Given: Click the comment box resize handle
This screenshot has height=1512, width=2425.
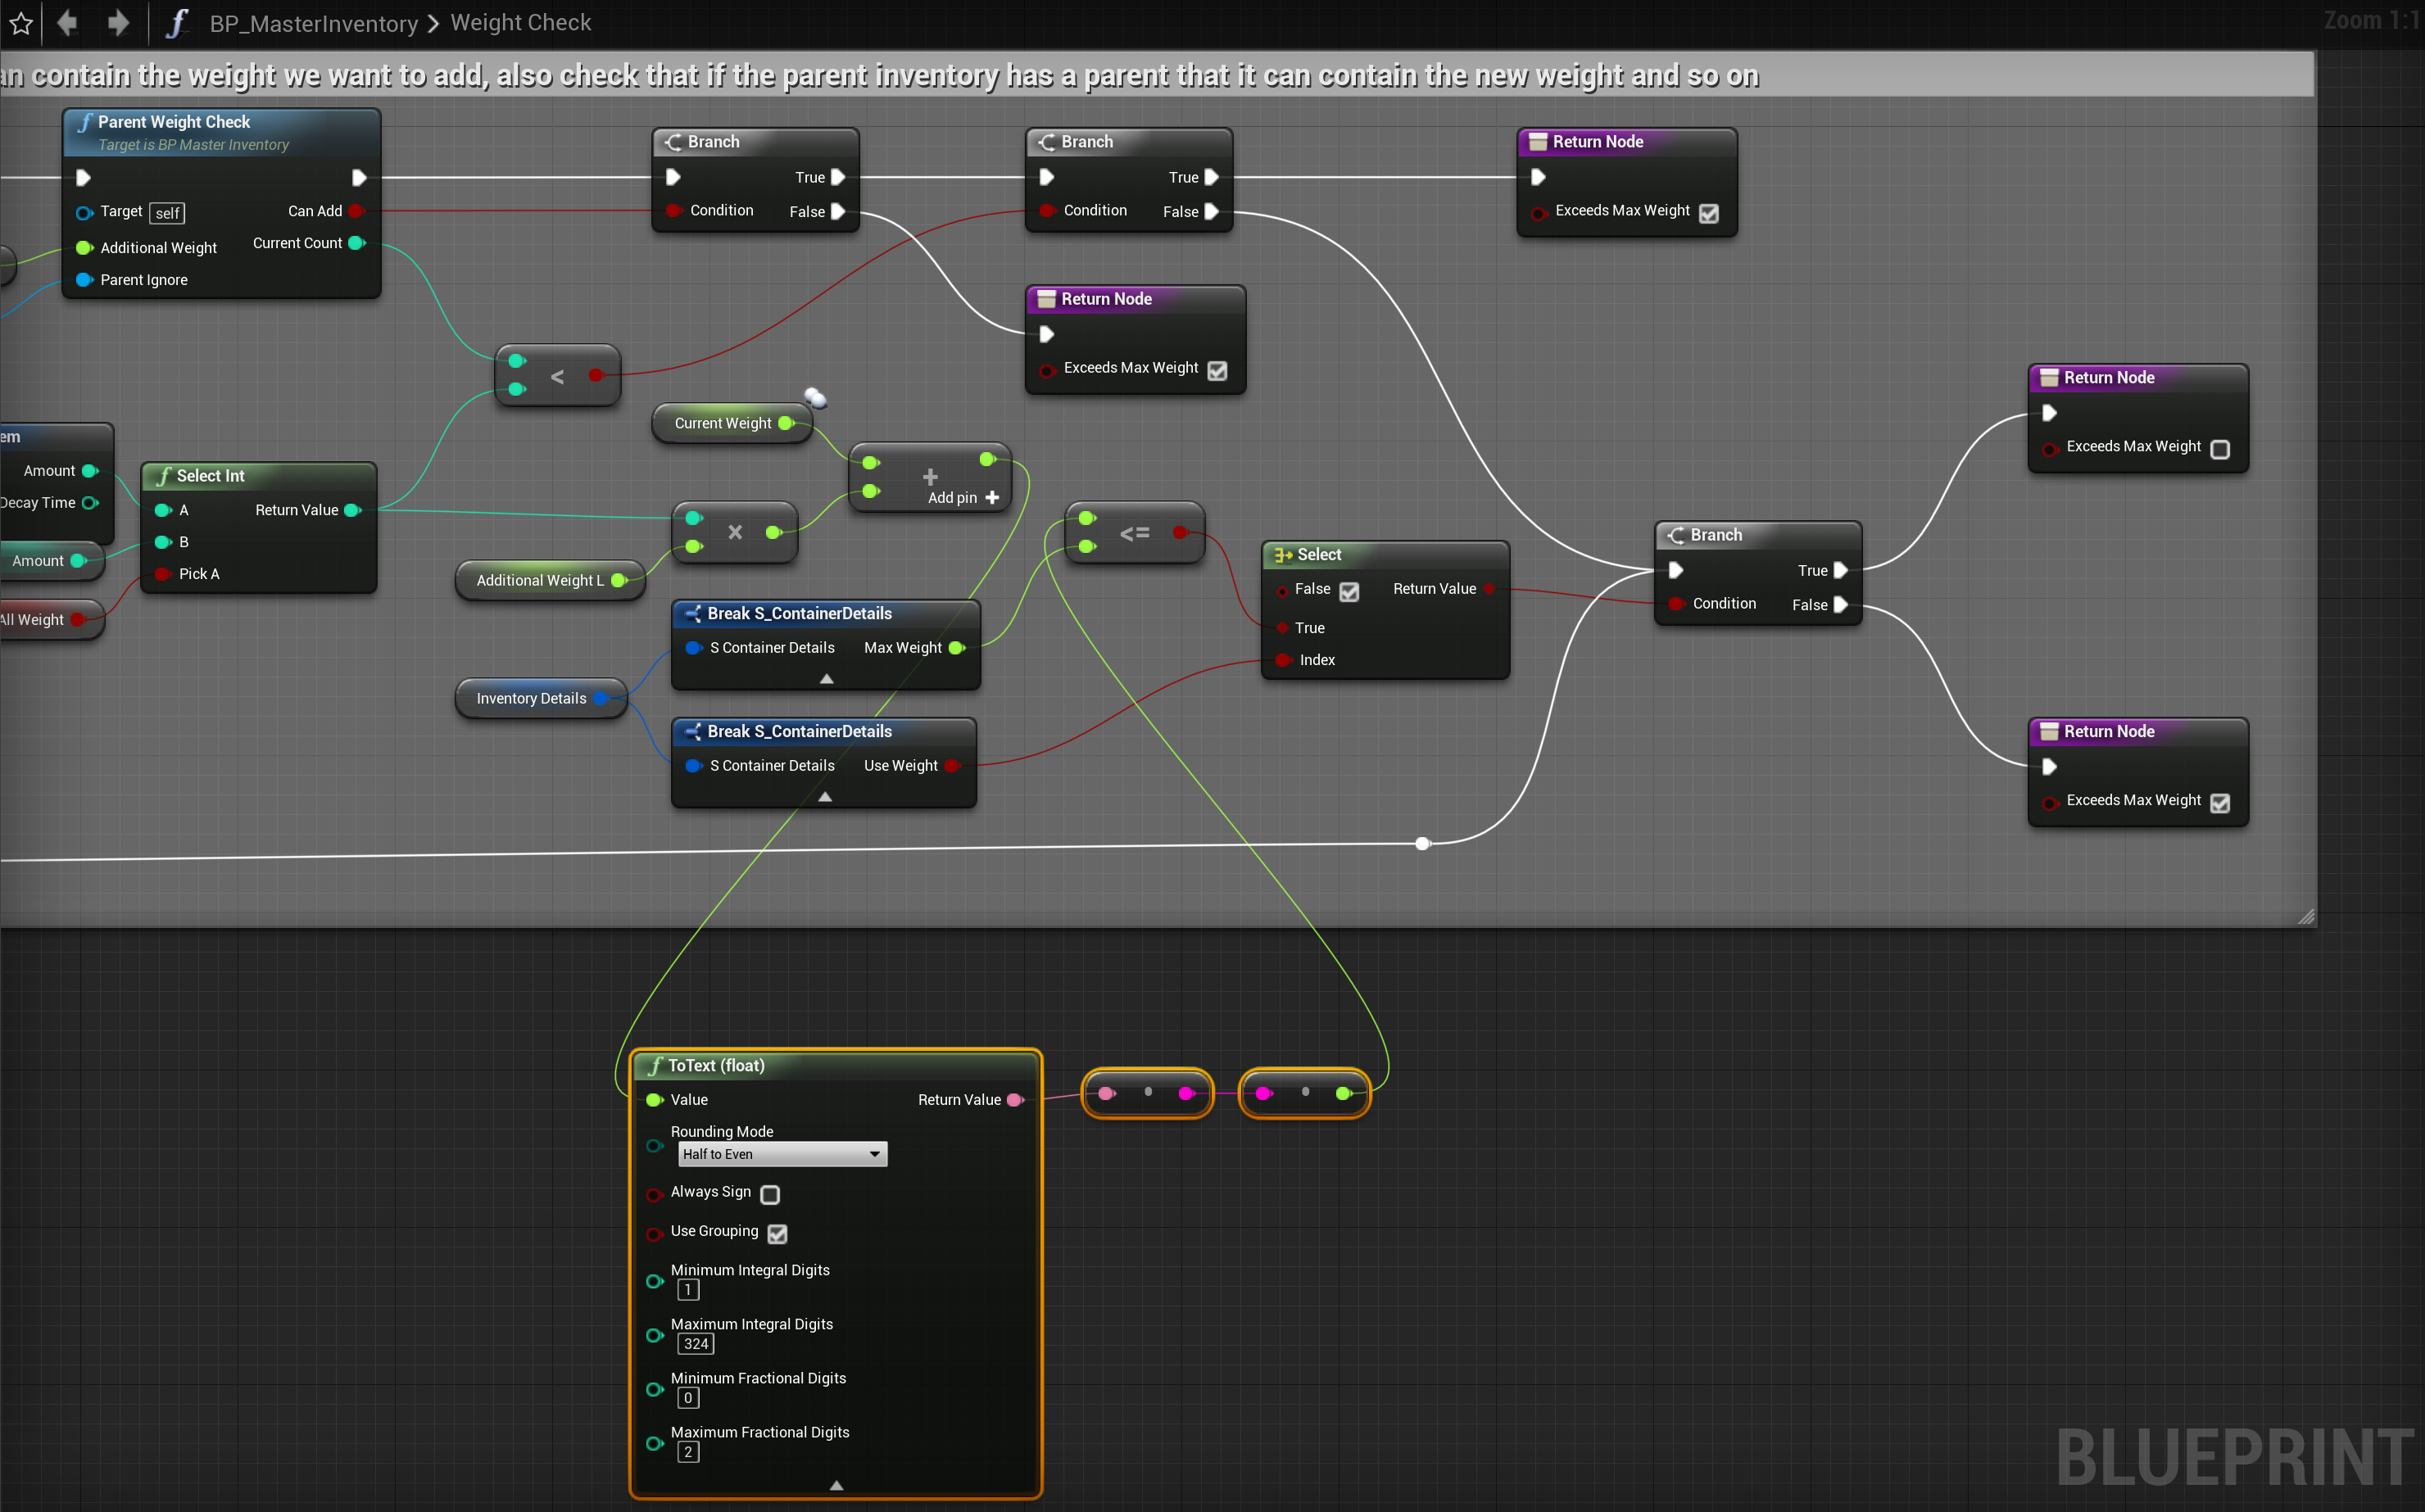Looking at the screenshot, I should coord(2306,916).
